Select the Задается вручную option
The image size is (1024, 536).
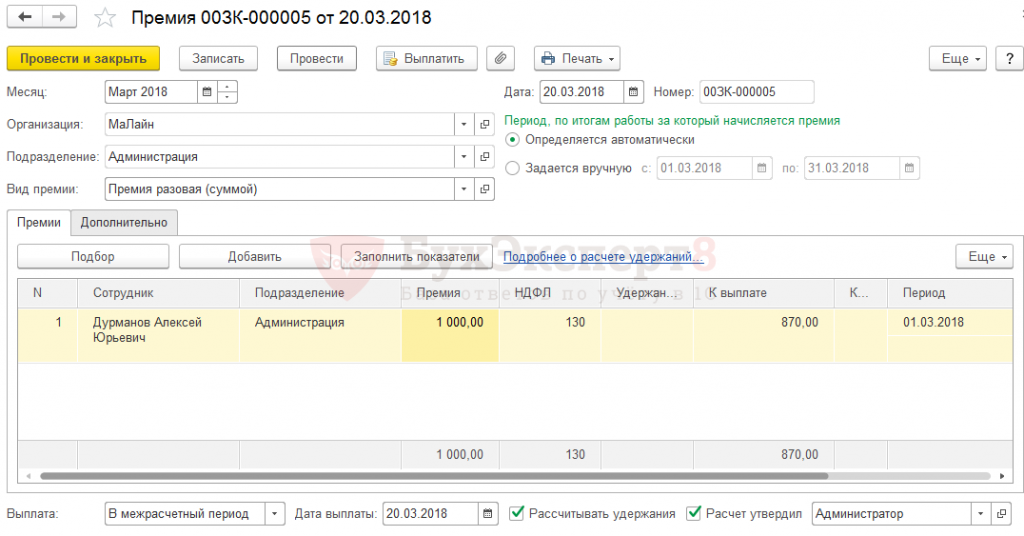pos(513,168)
